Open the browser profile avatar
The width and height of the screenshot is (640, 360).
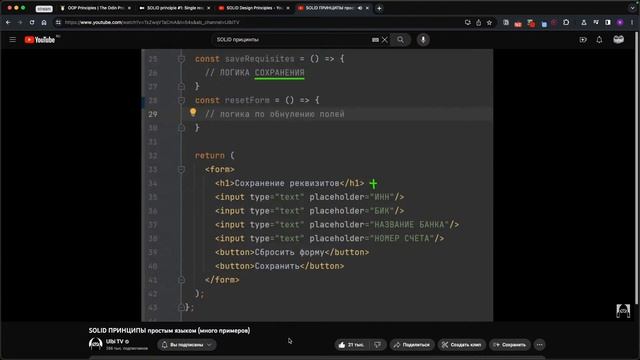pyautogui.click(x=620, y=22)
